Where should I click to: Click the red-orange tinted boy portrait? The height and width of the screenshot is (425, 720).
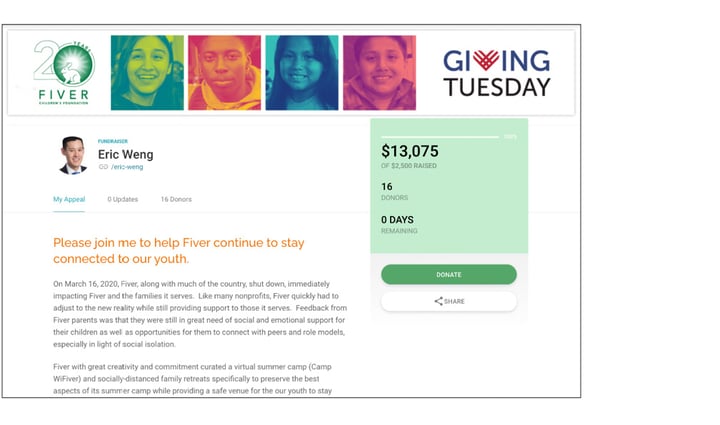[225, 73]
